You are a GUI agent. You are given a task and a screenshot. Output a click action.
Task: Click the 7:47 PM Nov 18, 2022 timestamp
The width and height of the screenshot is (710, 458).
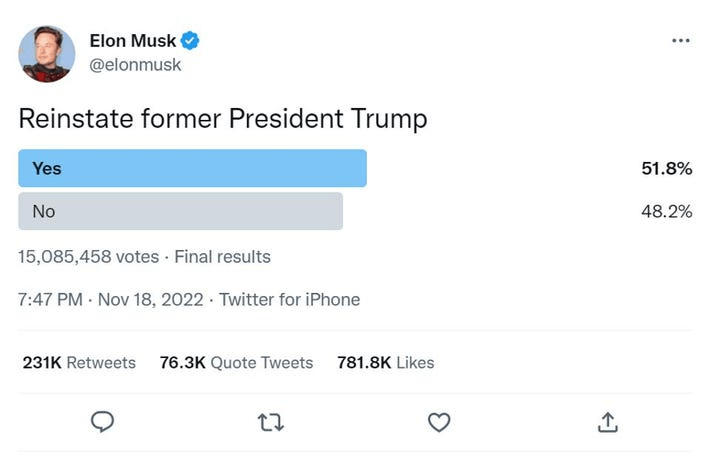click(110, 299)
